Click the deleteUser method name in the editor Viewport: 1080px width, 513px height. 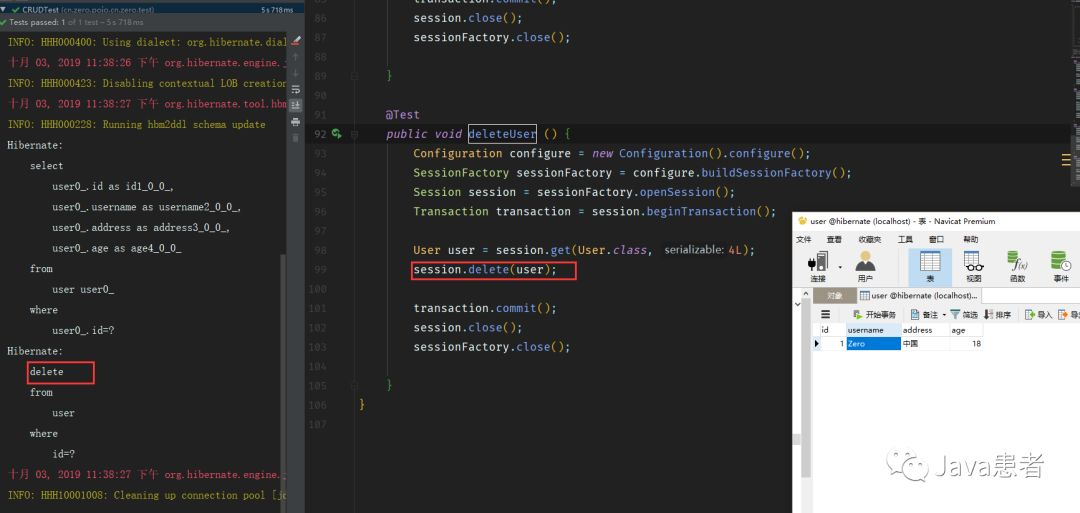click(501, 134)
